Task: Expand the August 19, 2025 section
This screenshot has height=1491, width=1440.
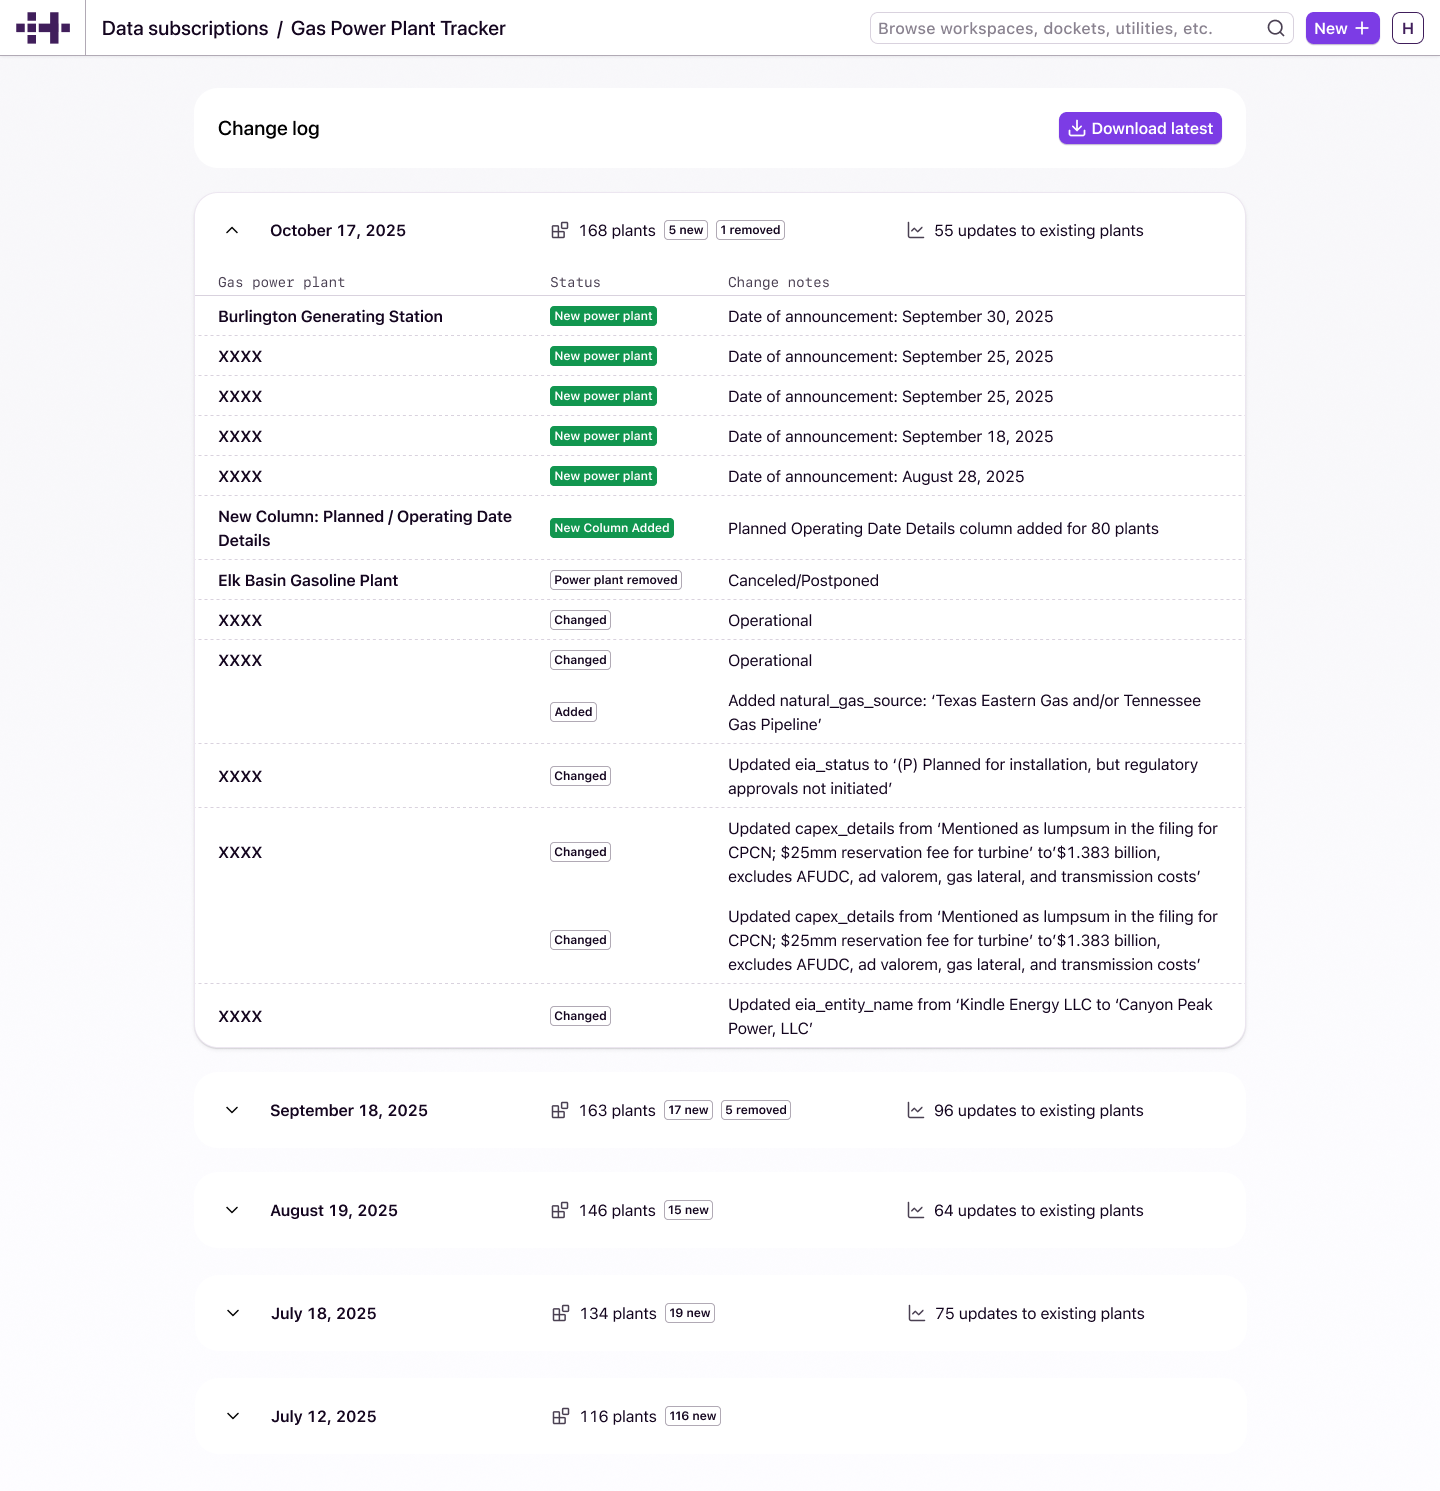Action: pos(231,1210)
